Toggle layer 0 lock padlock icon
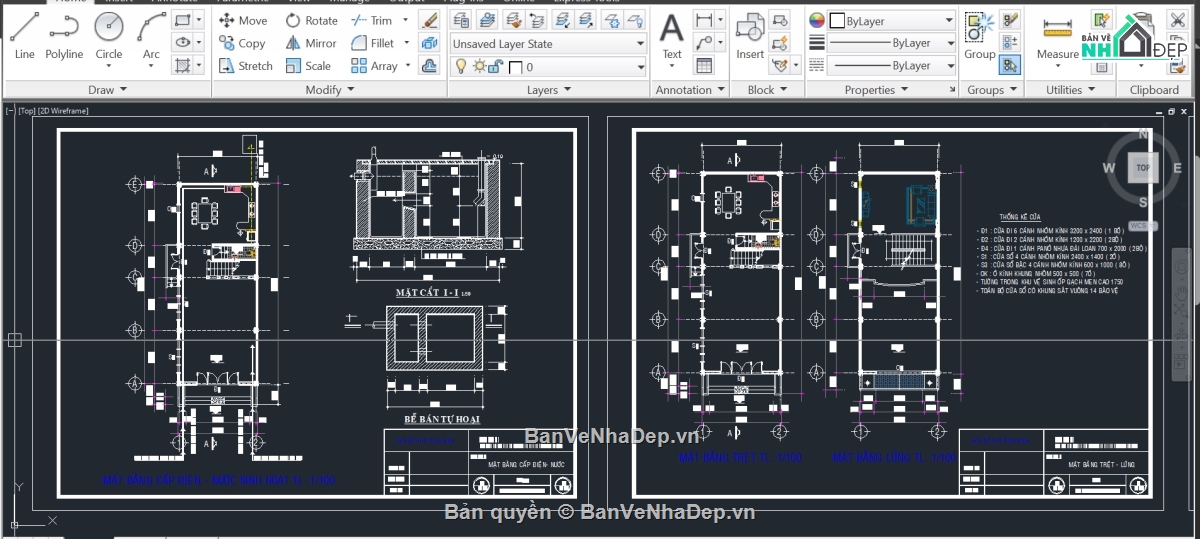 pos(497,66)
